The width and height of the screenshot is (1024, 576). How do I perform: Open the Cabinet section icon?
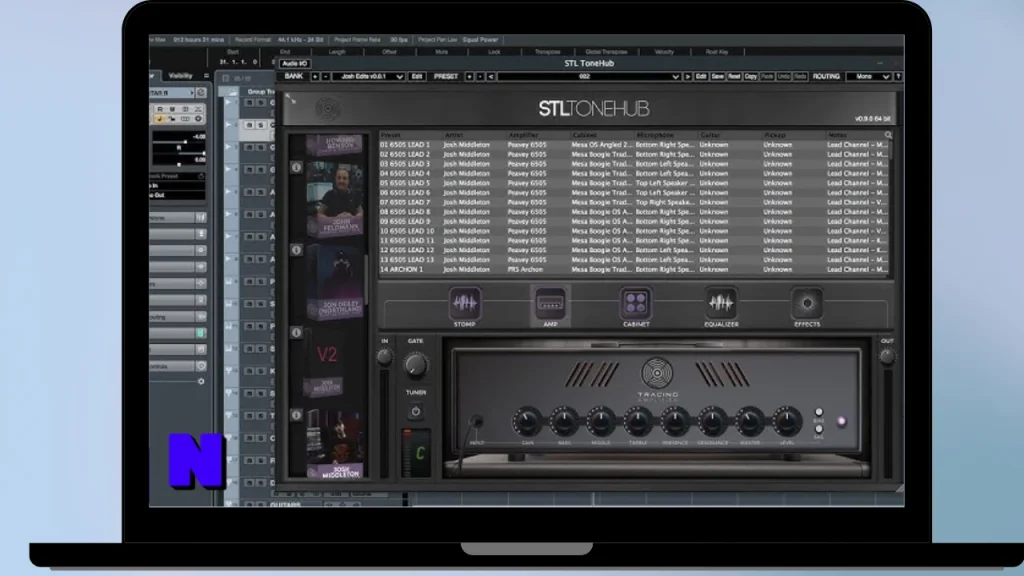635,303
